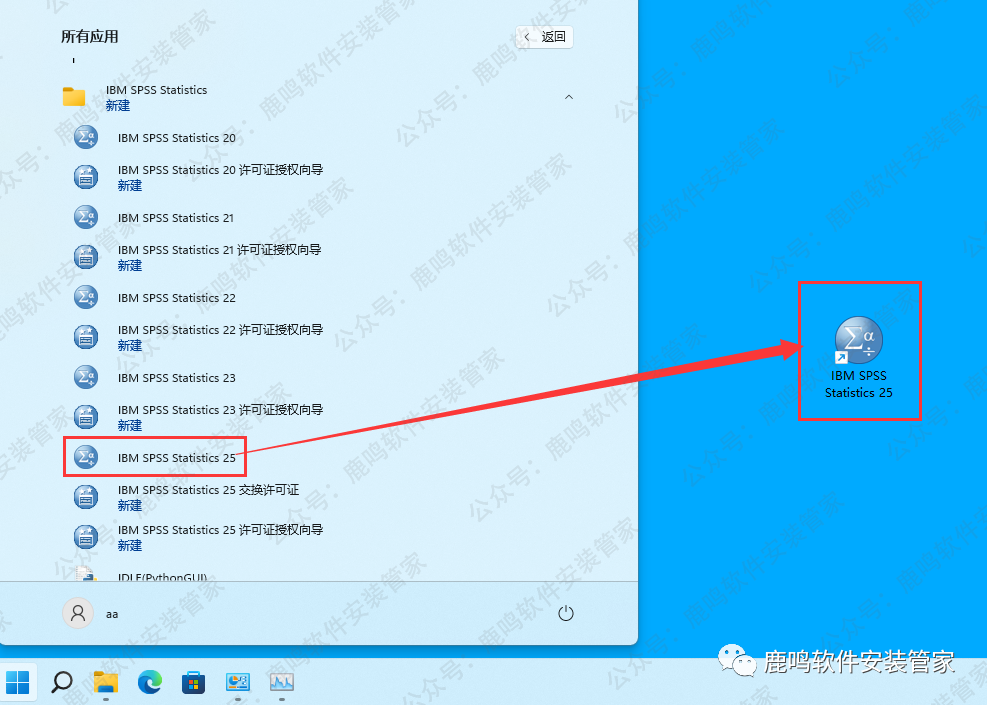Click the 返回 back button
987x705 pixels.
pos(545,37)
